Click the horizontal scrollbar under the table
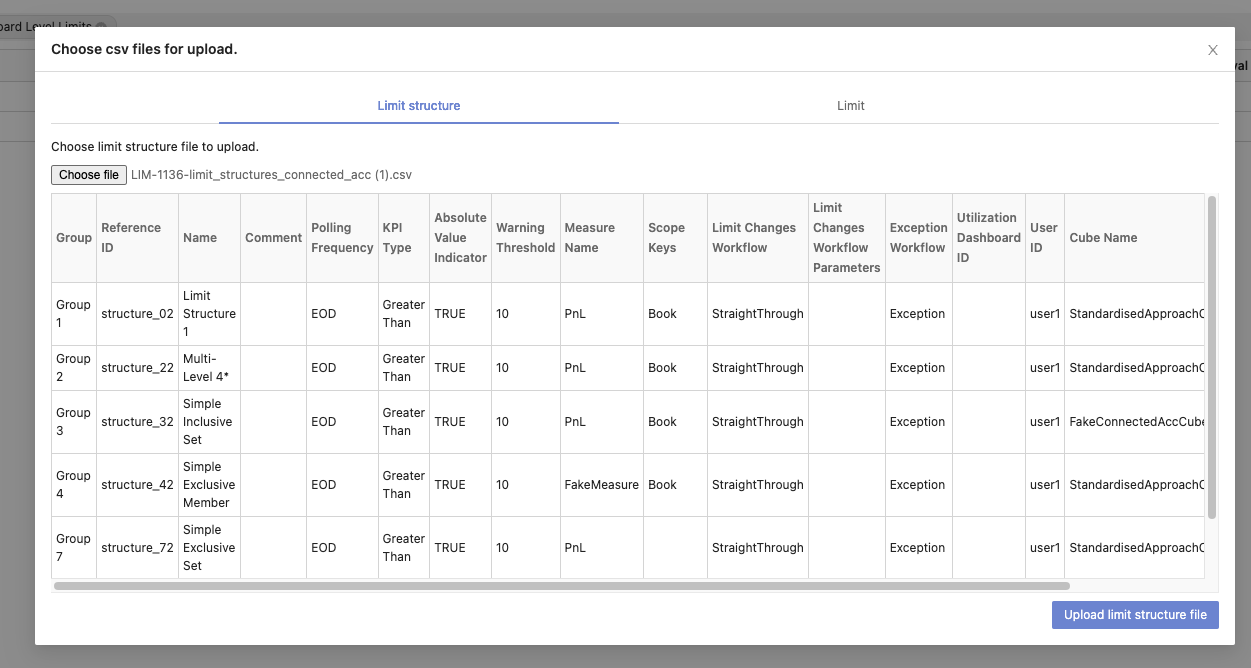 pyautogui.click(x=561, y=586)
